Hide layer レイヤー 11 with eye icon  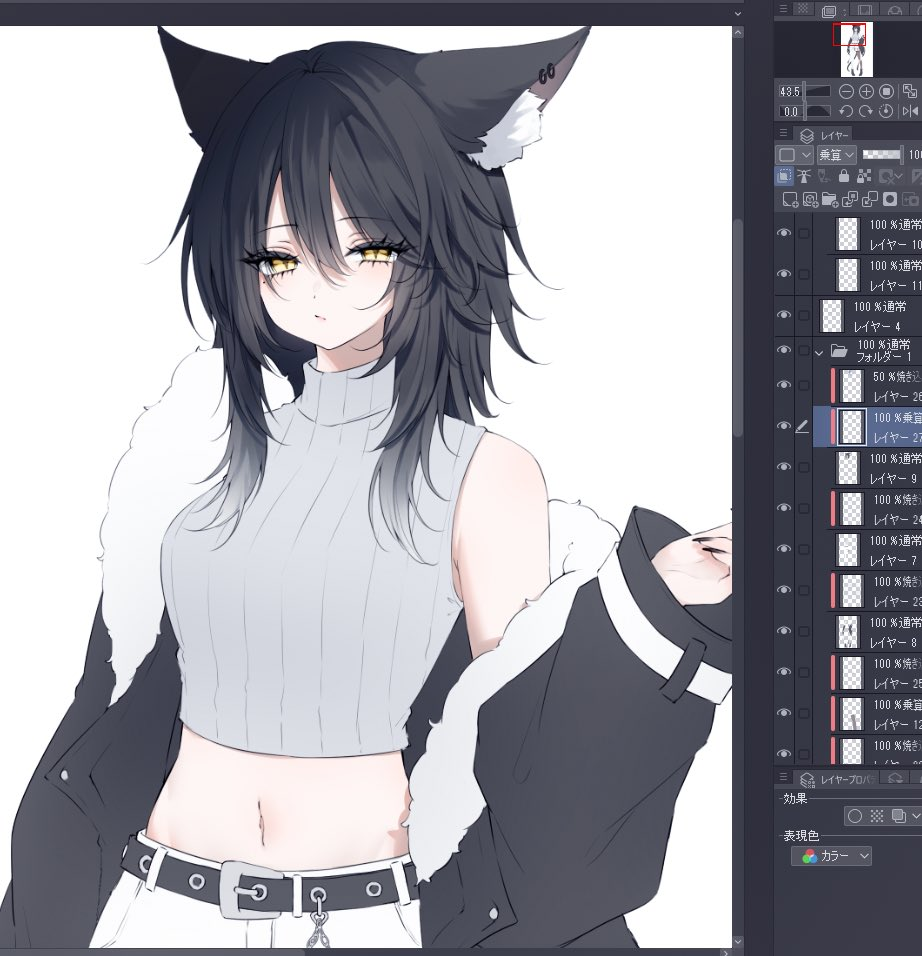(784, 274)
